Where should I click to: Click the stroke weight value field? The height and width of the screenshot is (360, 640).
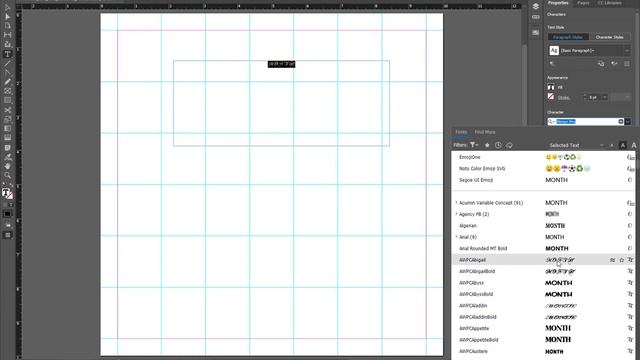pos(594,97)
